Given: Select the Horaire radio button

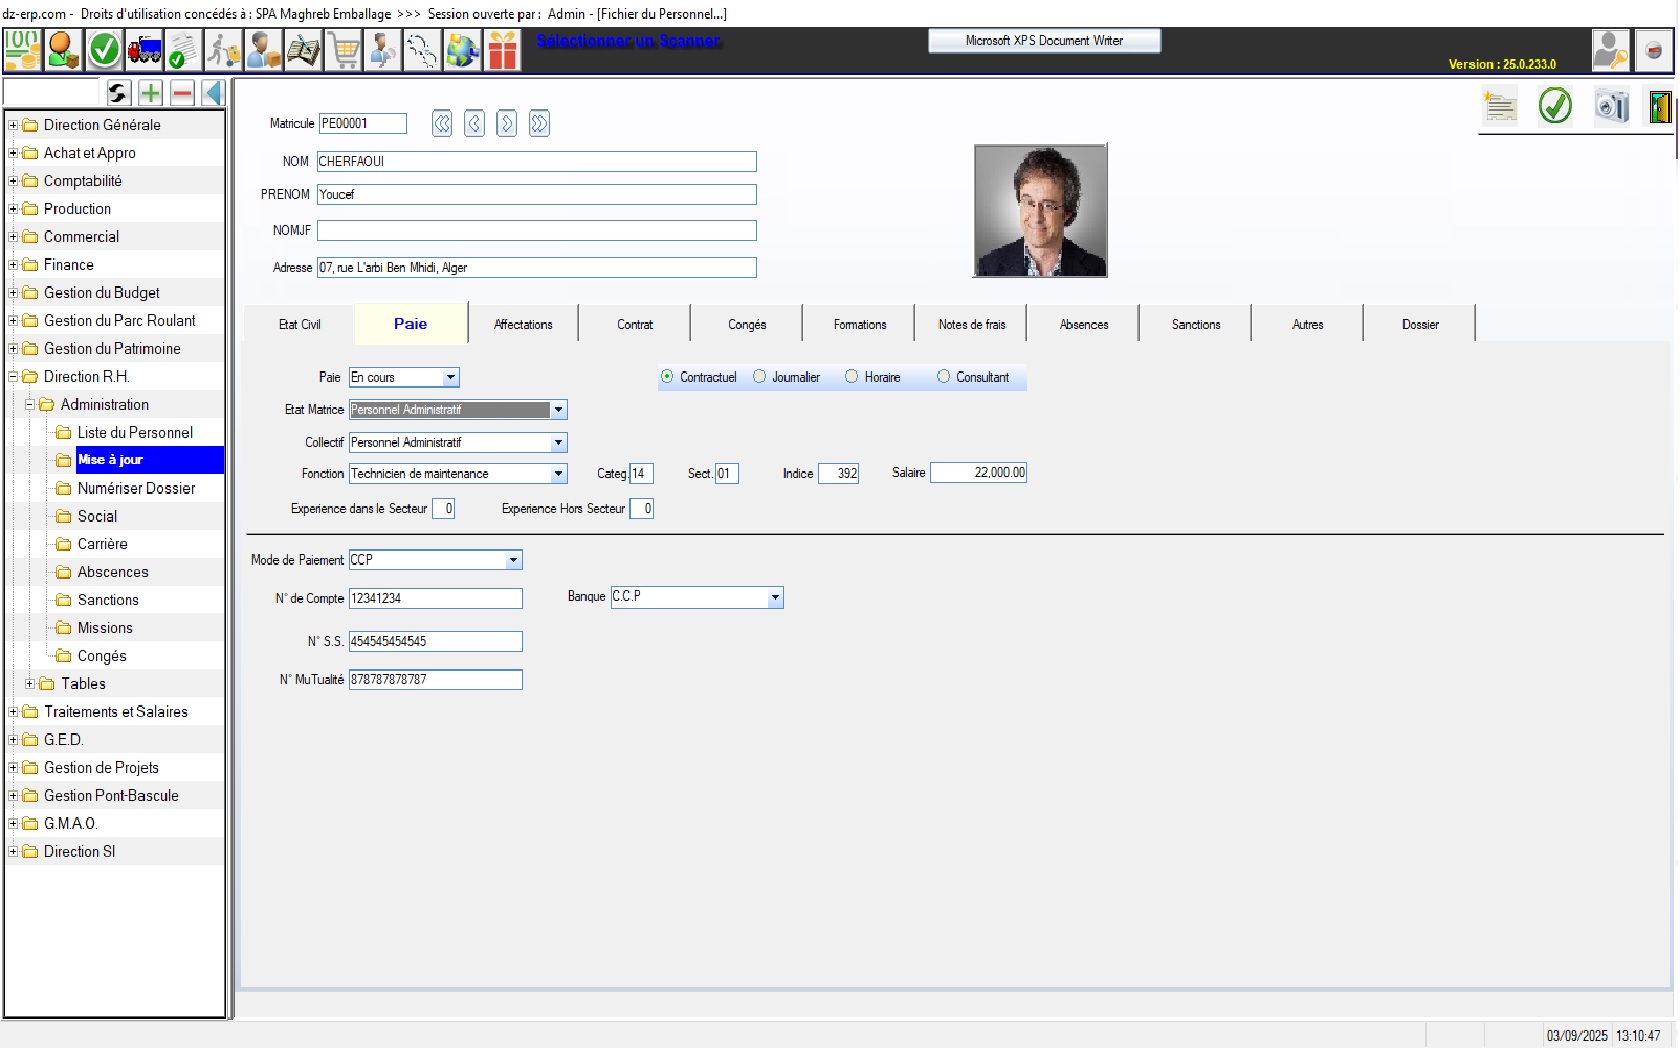Looking at the screenshot, I should coord(852,377).
